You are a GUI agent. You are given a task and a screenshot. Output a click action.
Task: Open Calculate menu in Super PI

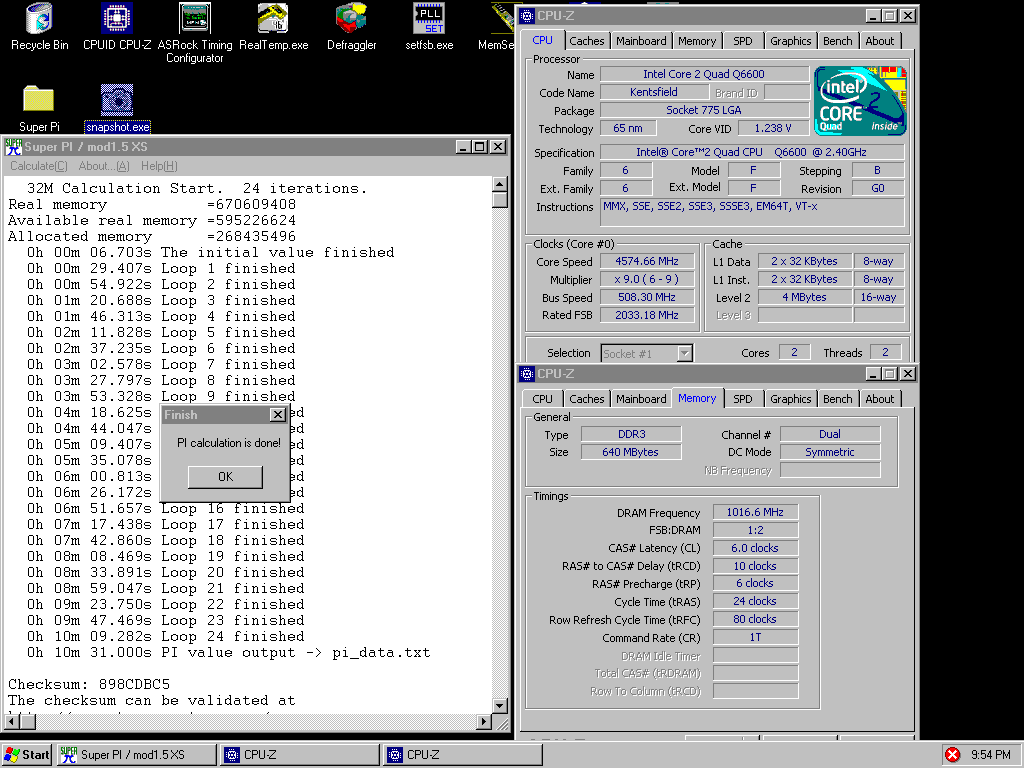click(x=39, y=166)
